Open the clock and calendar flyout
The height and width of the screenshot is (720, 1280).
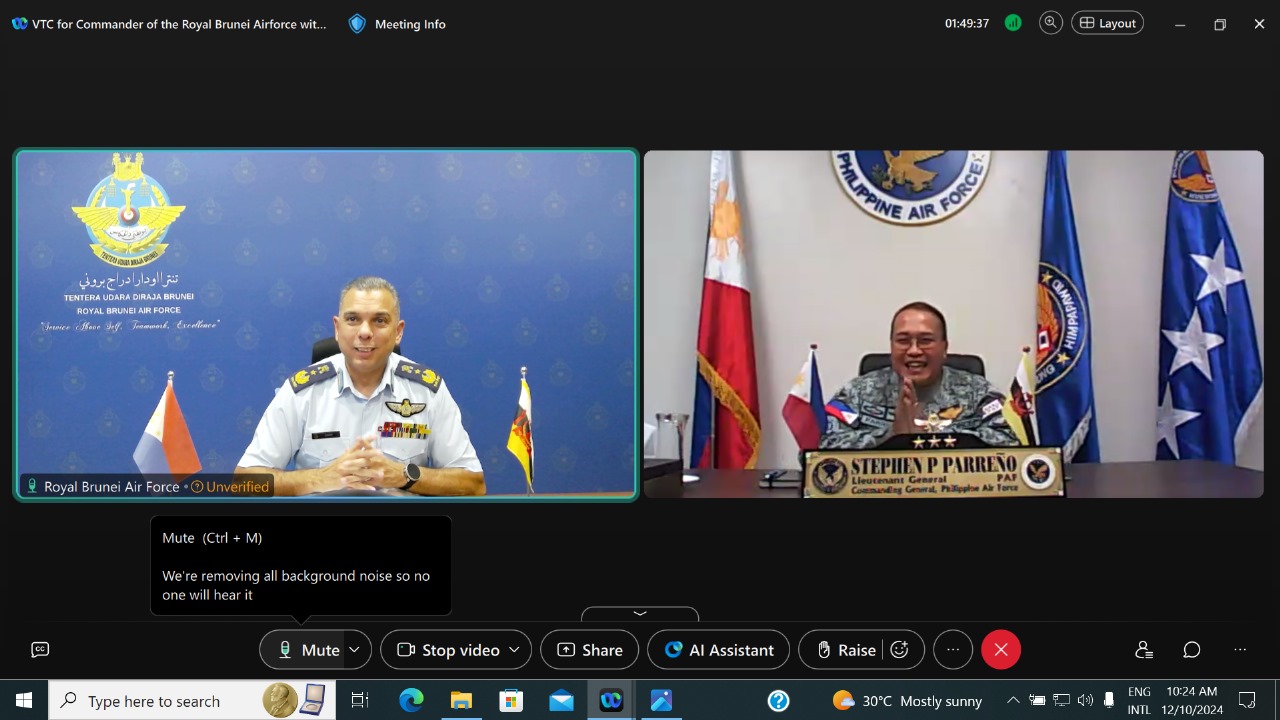(x=1193, y=701)
